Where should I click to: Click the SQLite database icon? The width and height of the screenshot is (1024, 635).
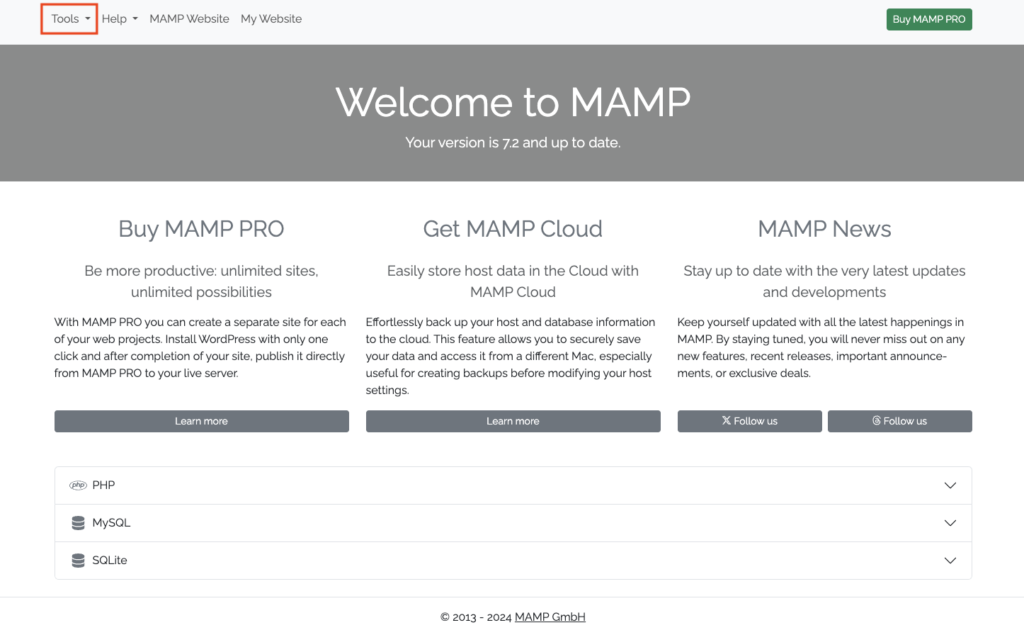78,561
